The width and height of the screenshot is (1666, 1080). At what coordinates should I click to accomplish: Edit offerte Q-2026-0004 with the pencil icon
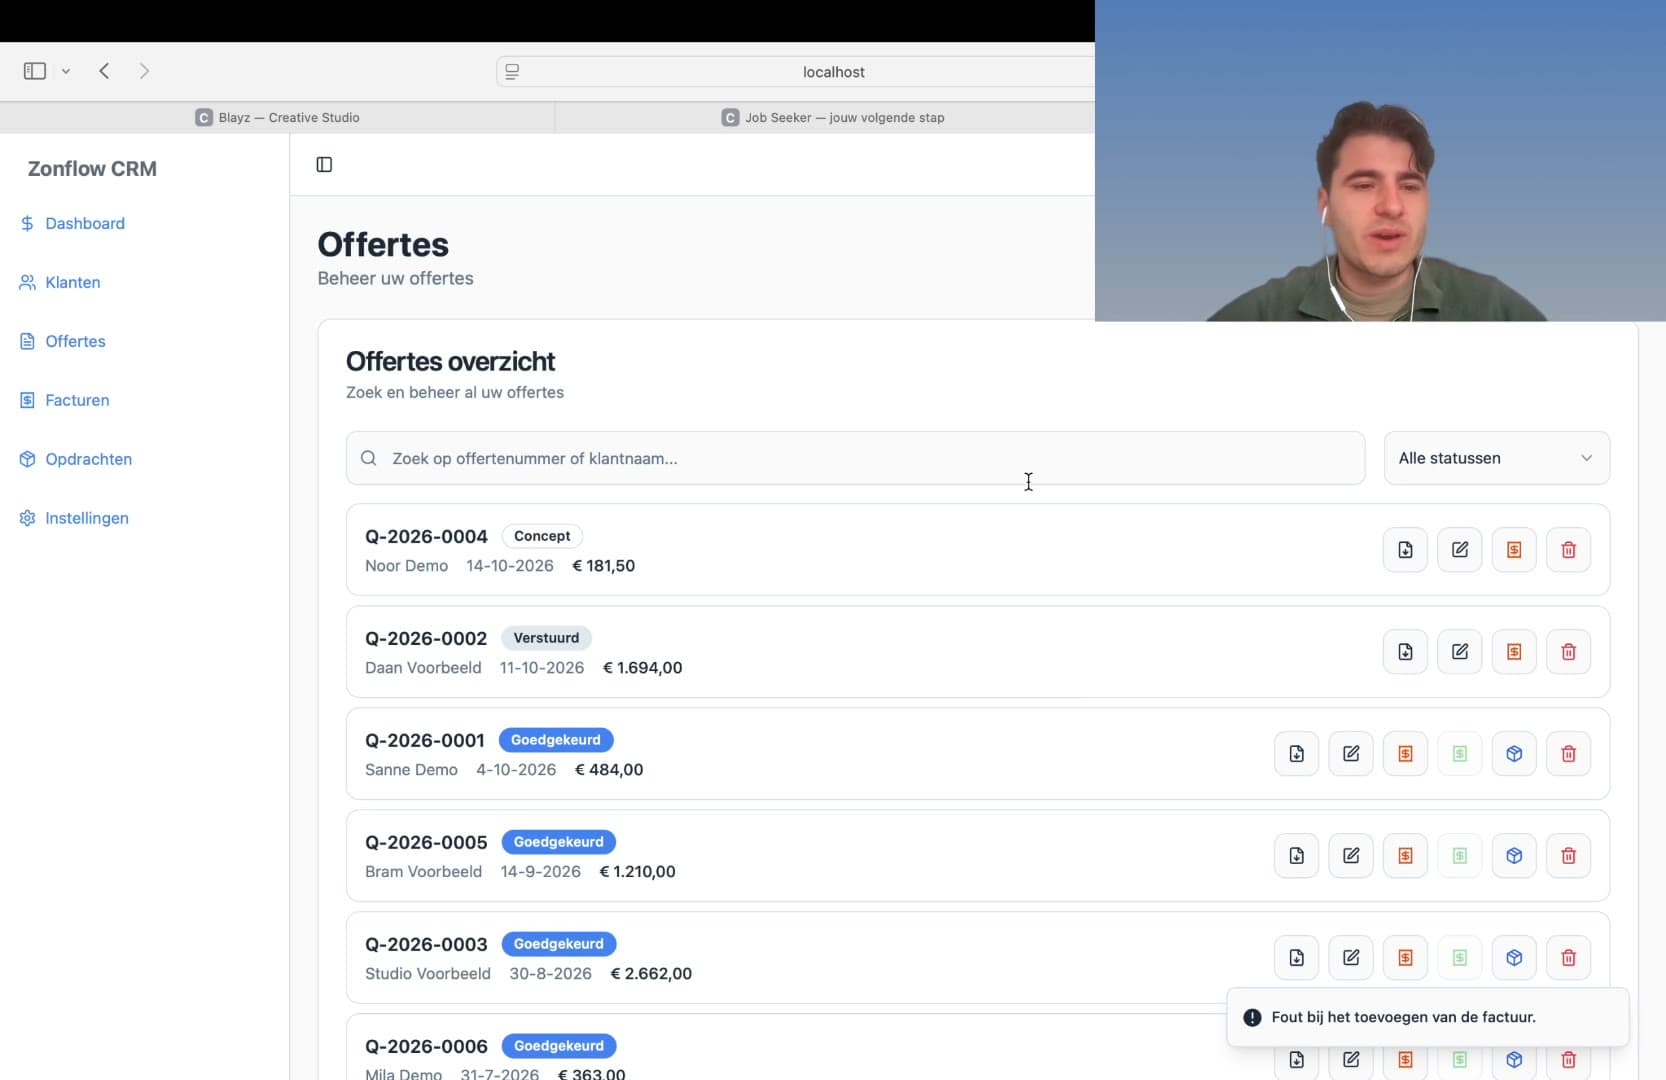coord(1460,550)
